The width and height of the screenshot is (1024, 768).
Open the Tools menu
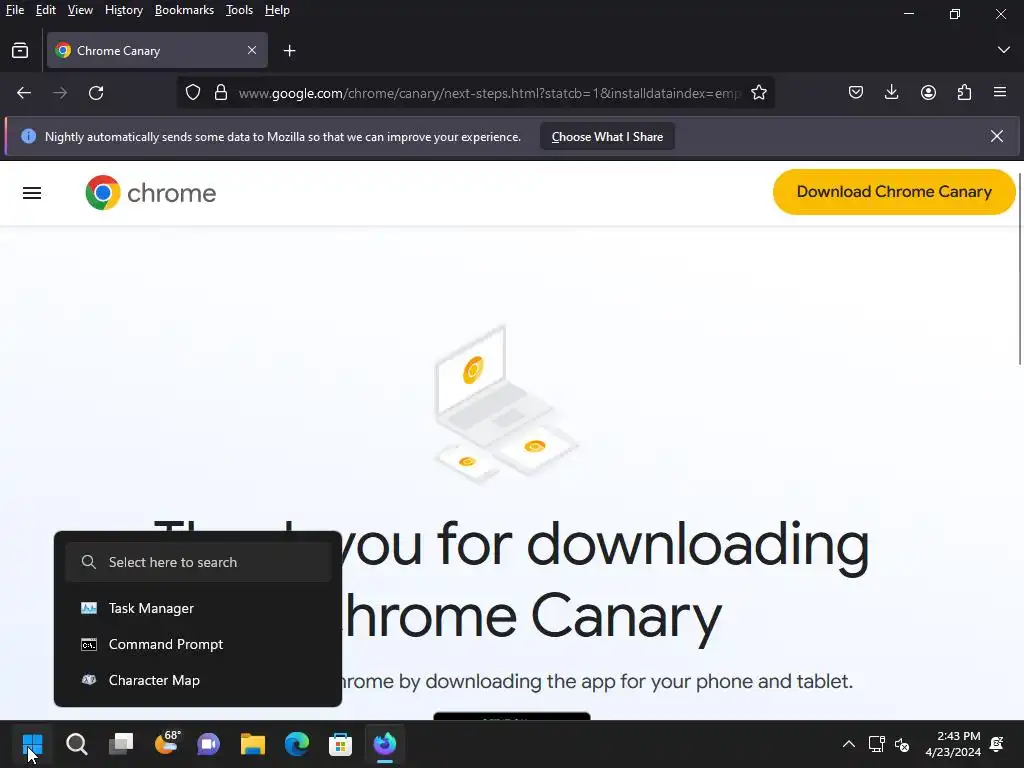tap(239, 10)
